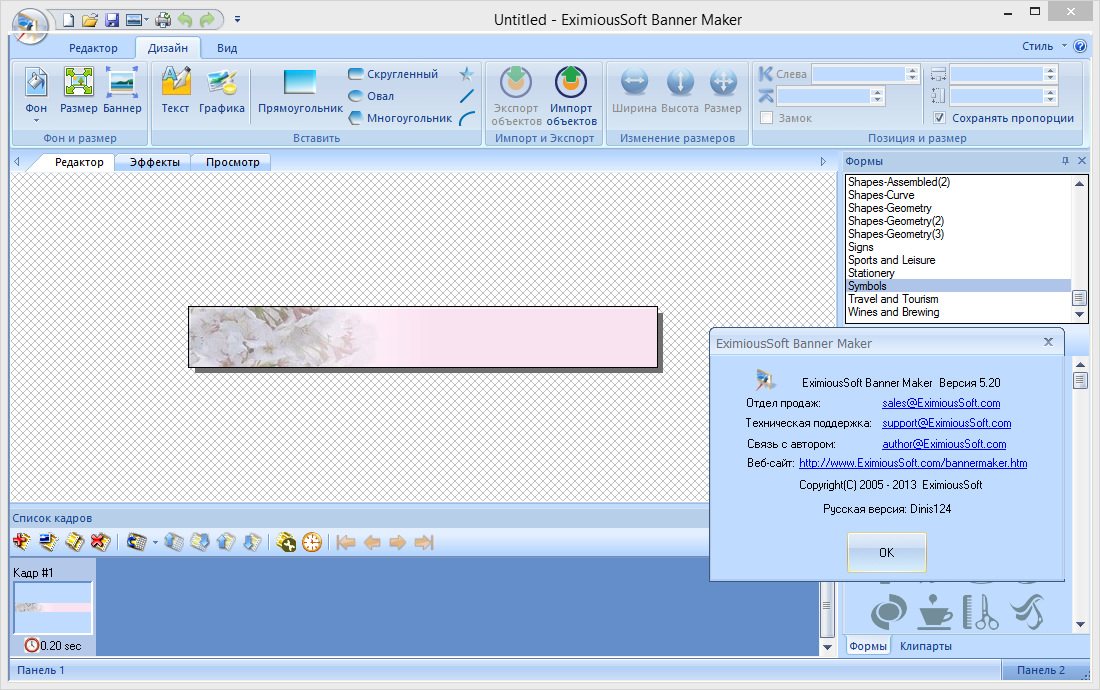Image resolution: width=1100 pixels, height=690 pixels.
Task: Create a new banner from quick access
Action: 69,20
